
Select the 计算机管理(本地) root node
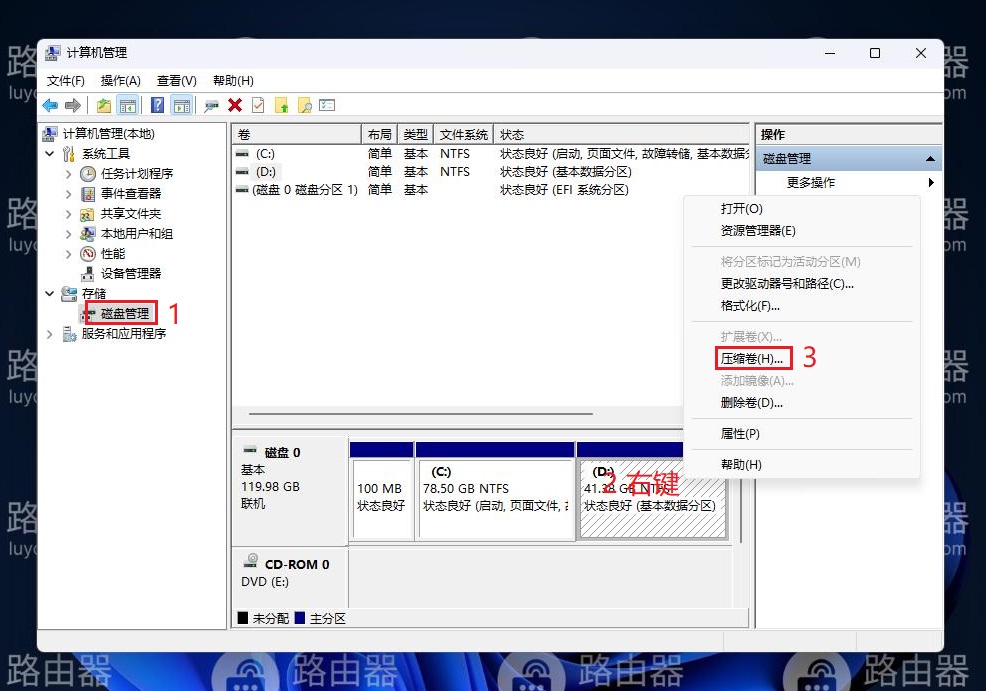coord(109,134)
